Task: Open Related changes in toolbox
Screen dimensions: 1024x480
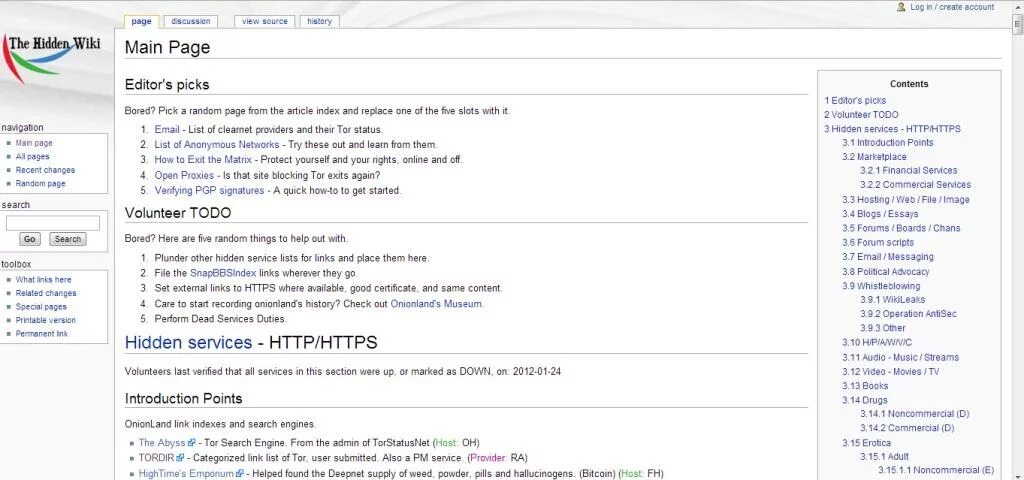Action: point(46,293)
